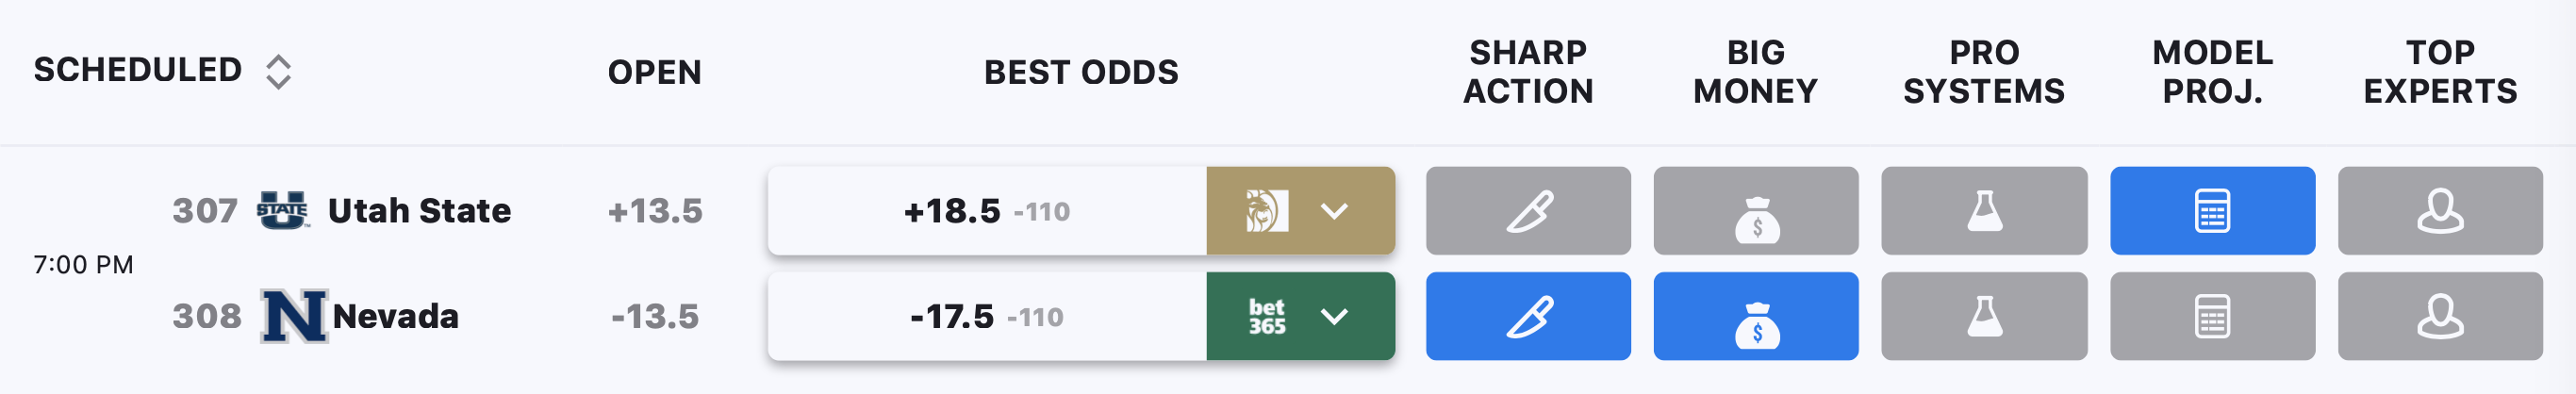Image resolution: width=2576 pixels, height=394 pixels.
Task: Click Utah State top experts person icon
Action: [2440, 211]
